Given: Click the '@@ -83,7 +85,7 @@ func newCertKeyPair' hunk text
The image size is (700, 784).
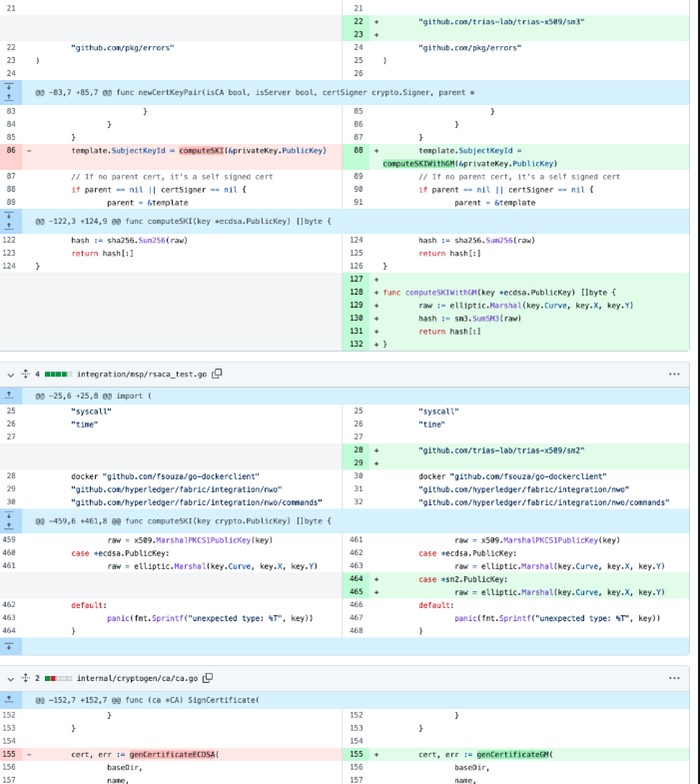Looking at the screenshot, I should pos(254,92).
